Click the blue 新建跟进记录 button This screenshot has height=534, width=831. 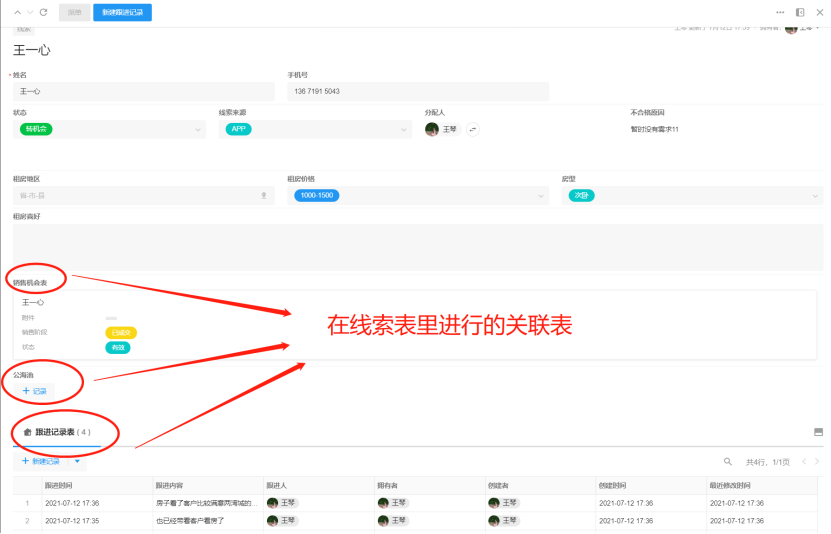click(x=122, y=12)
